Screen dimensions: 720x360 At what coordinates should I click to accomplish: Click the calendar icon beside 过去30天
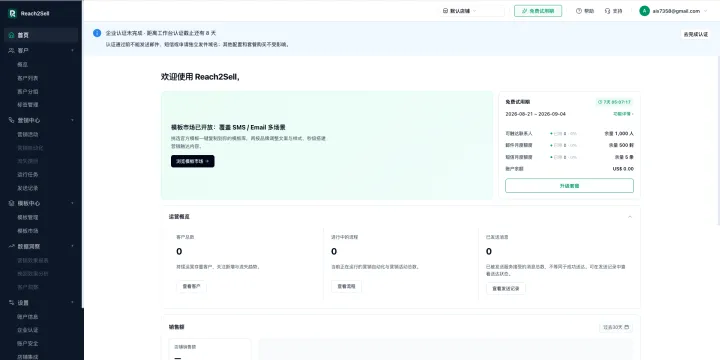pyautogui.click(x=627, y=327)
